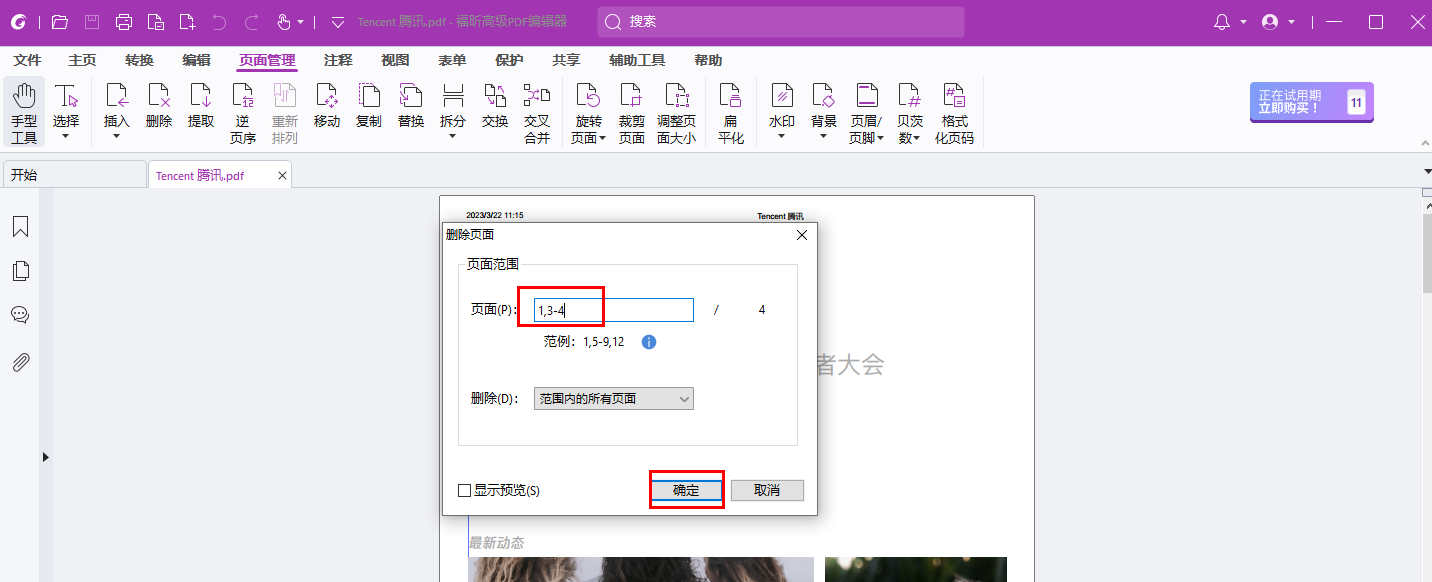
Task: Cancel the dialog with 取消
Action: pos(766,490)
